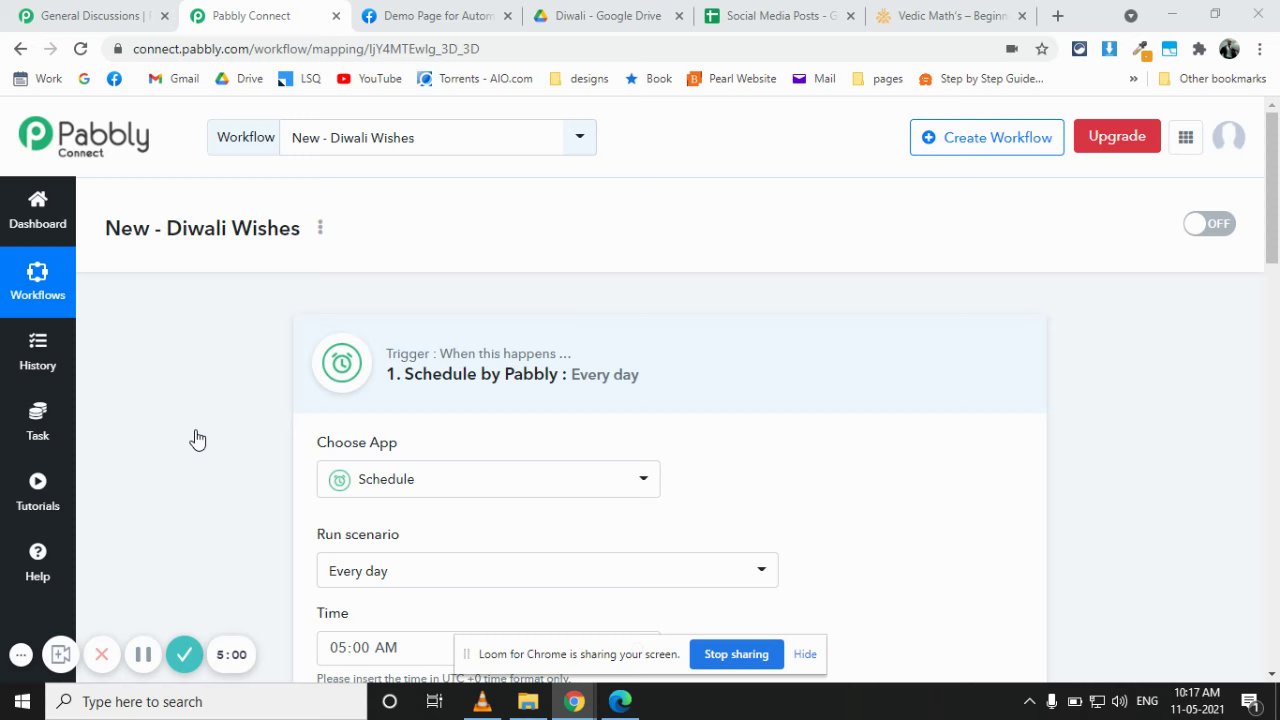Click the browser address bar
Viewport: 1280px width, 720px height.
click(560, 48)
